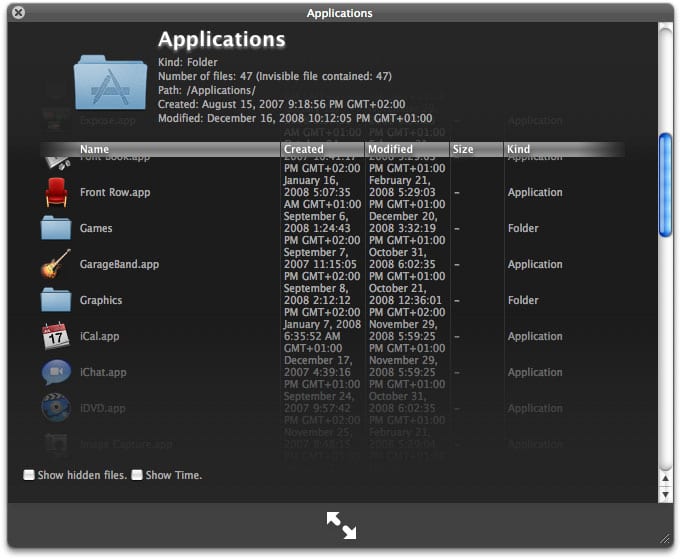The width and height of the screenshot is (681, 559).
Task: Select the Graphics folder name
Action: (x=101, y=301)
